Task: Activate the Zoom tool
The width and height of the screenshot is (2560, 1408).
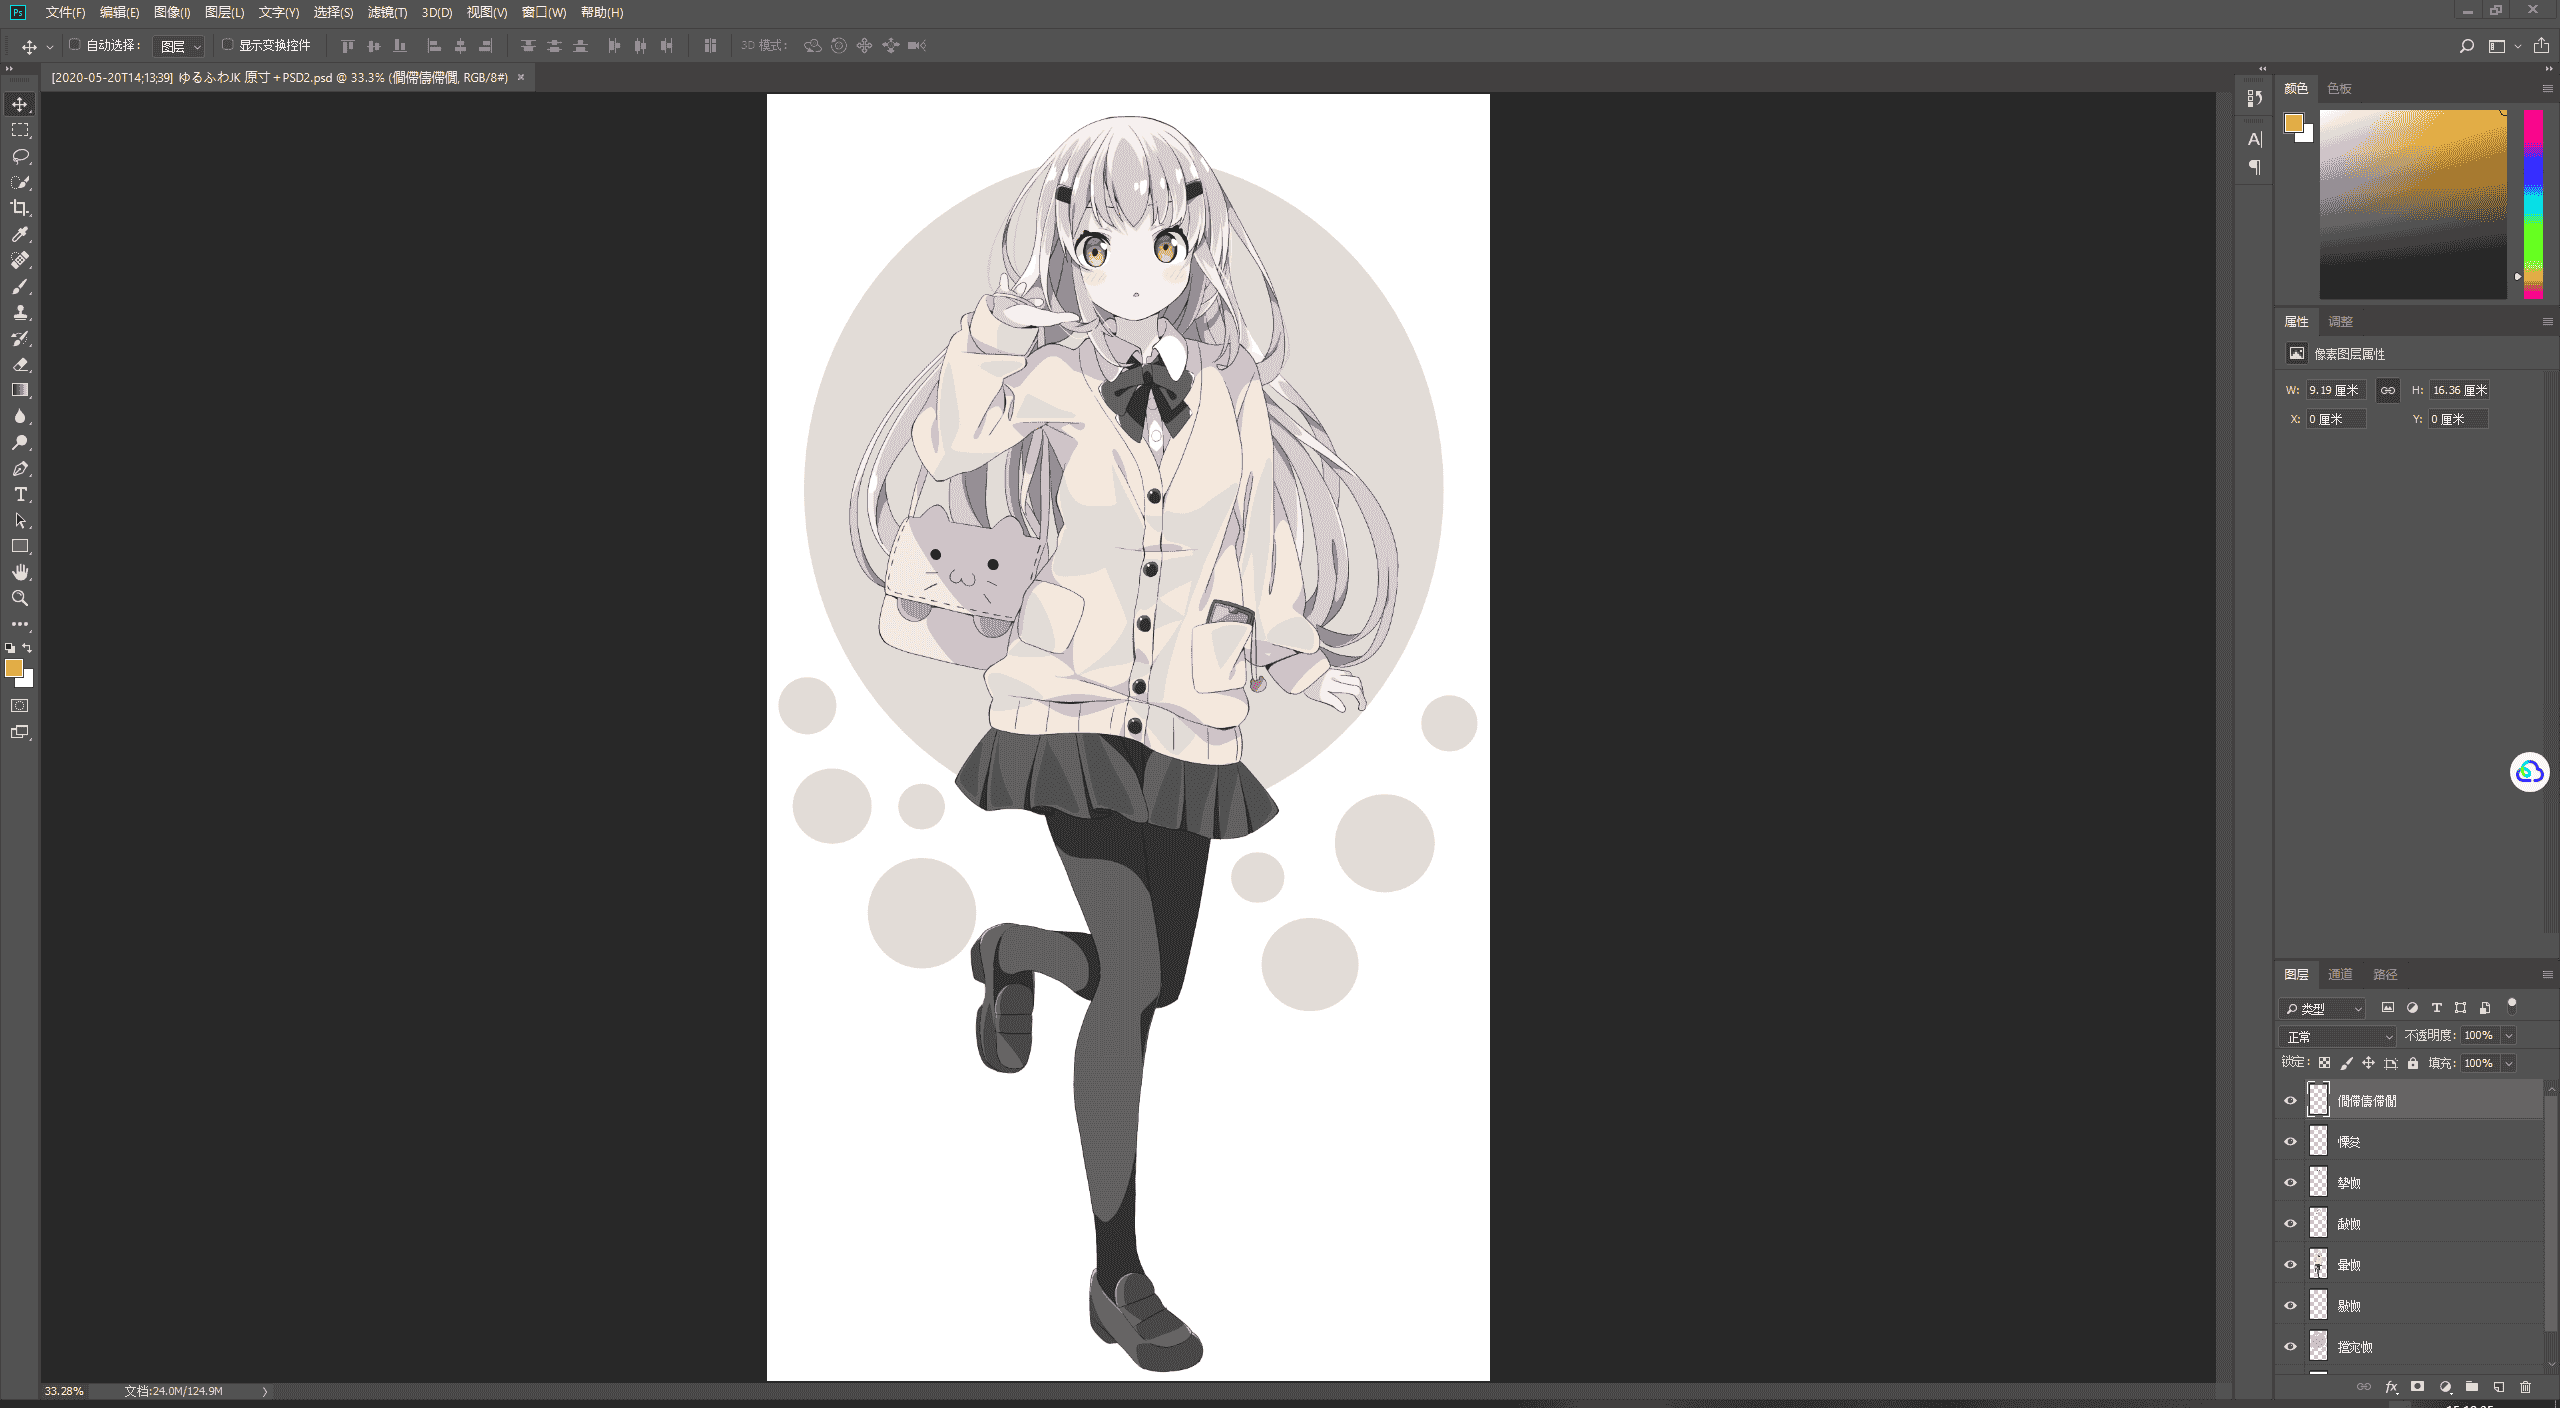Action: [20, 598]
